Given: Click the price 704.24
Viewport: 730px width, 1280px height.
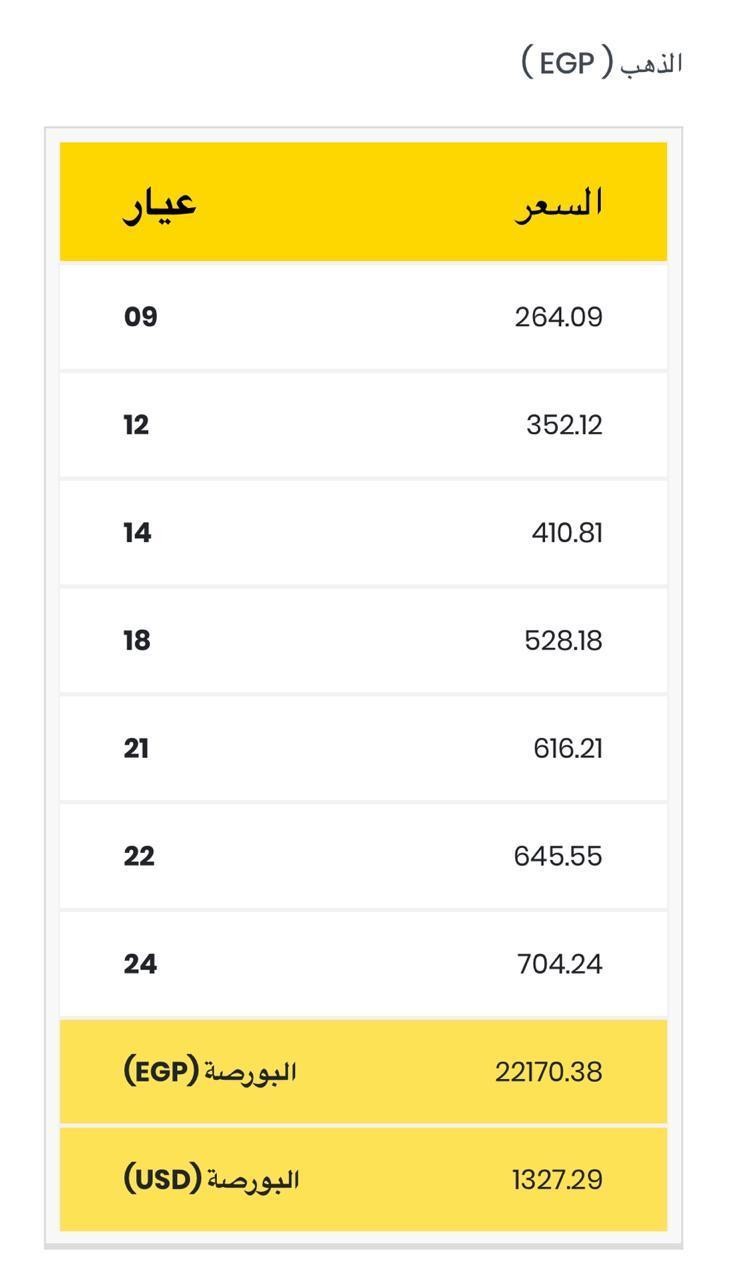Looking at the screenshot, I should (560, 964).
